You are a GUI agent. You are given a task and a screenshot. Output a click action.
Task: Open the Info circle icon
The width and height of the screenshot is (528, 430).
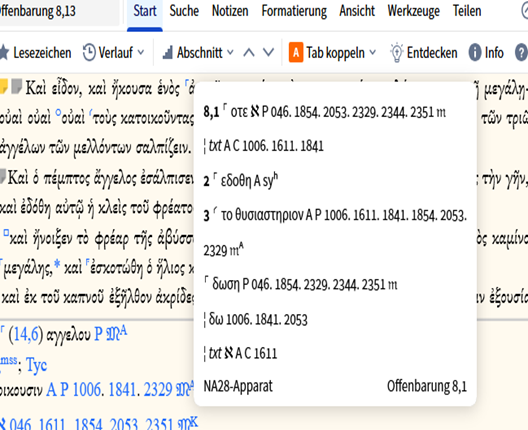pyautogui.click(x=475, y=53)
